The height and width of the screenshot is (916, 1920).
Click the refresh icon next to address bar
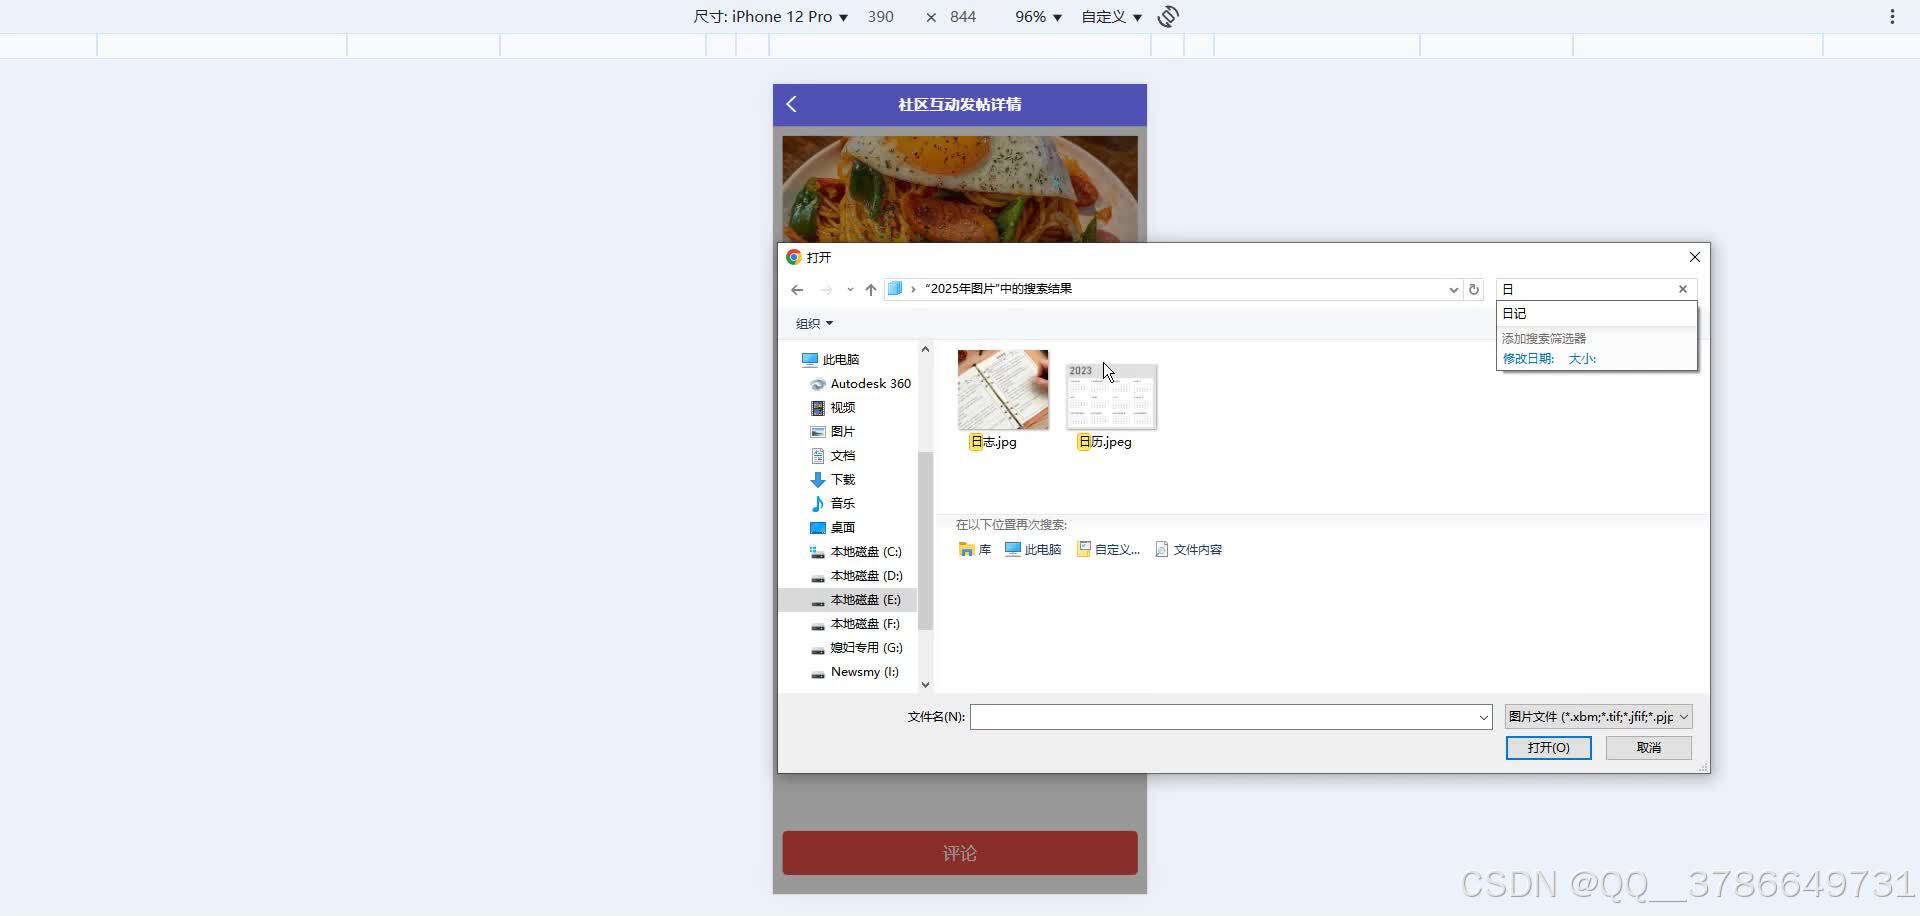click(1474, 289)
